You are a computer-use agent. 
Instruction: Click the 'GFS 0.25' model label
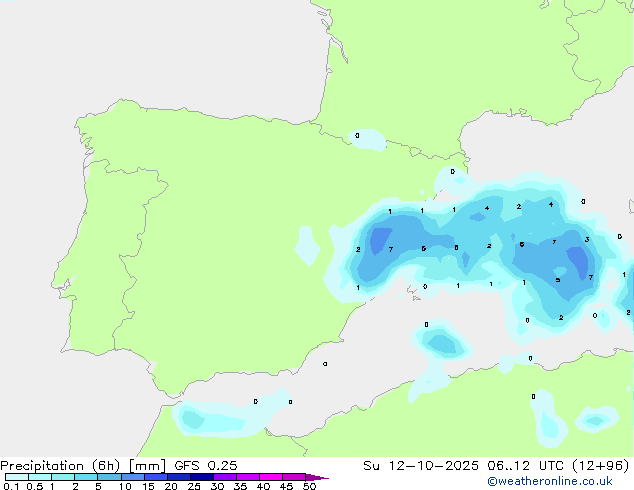pos(206,466)
